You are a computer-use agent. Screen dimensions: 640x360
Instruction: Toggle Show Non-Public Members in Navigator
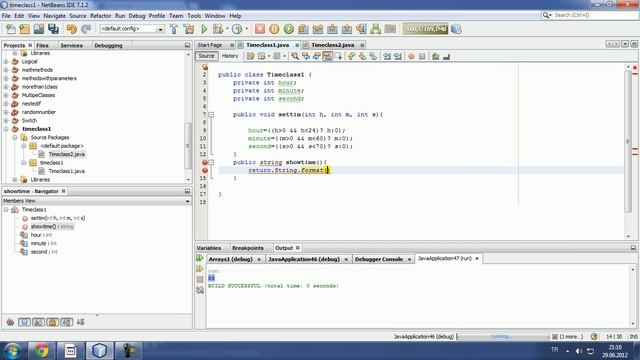coord(52,322)
